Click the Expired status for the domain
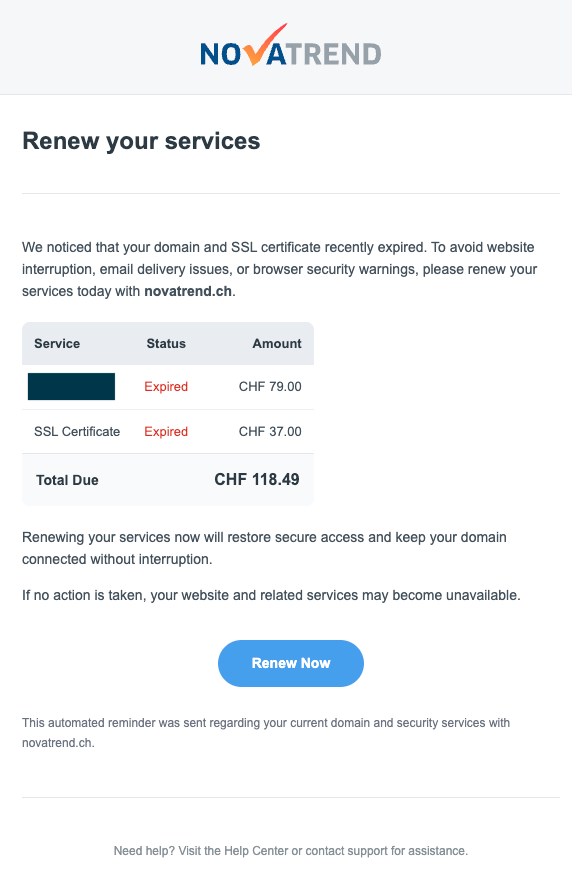 tap(166, 386)
